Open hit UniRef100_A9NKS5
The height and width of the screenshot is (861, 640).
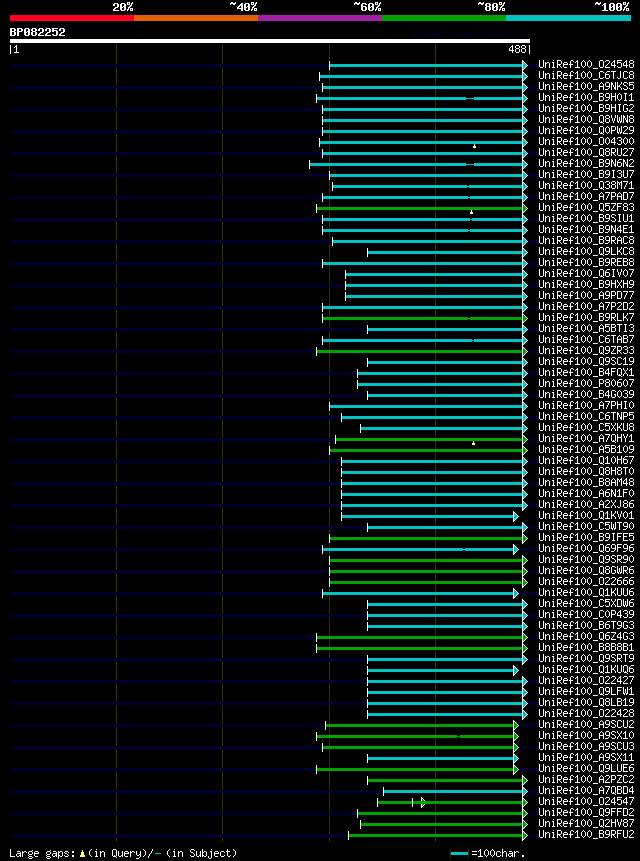tap(586, 87)
